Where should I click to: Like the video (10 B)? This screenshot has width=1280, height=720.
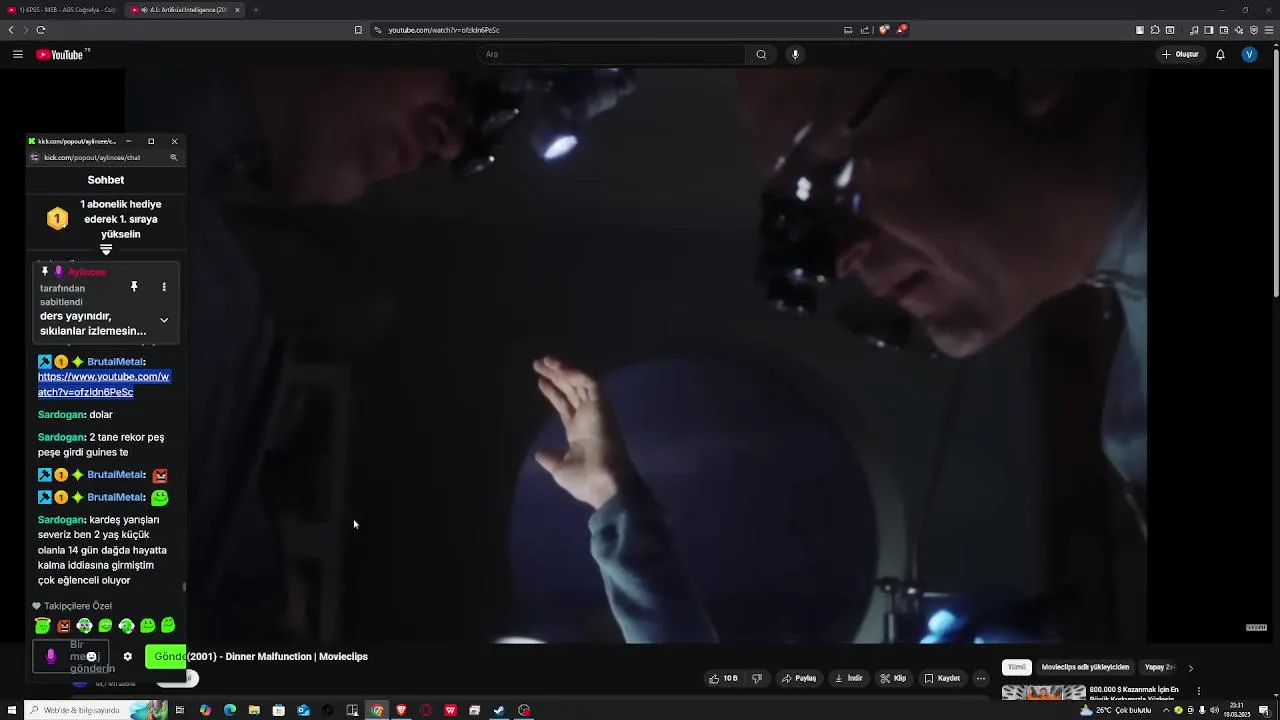click(723, 678)
